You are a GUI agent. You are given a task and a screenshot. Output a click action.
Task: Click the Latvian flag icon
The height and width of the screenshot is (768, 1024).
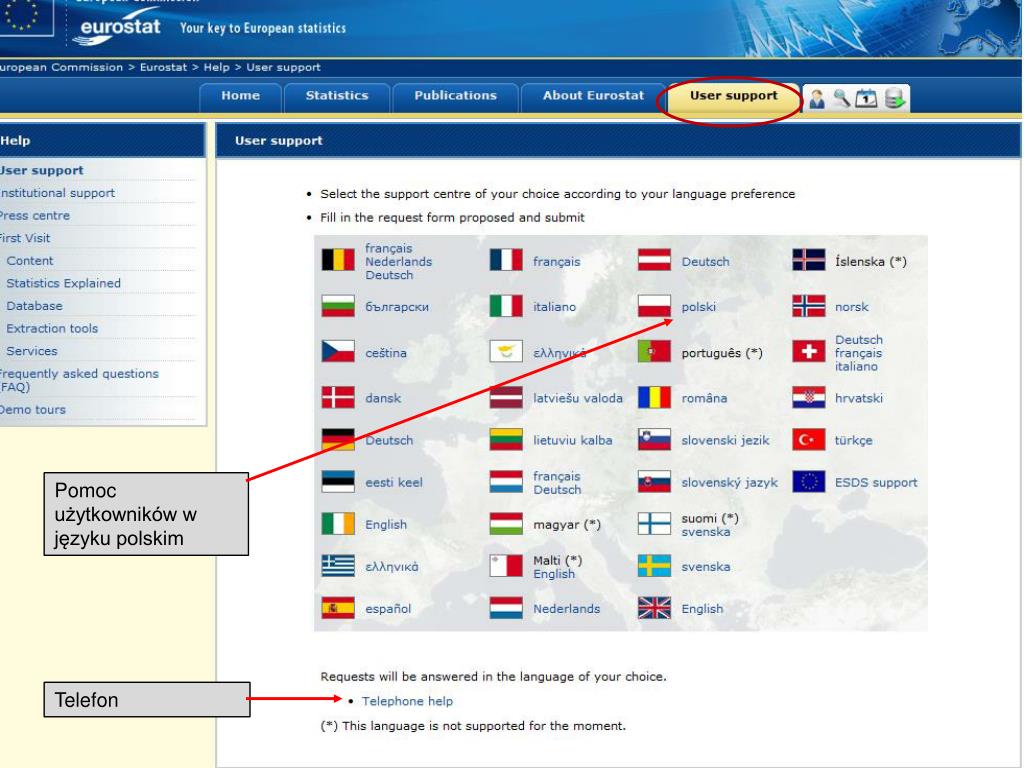506,397
